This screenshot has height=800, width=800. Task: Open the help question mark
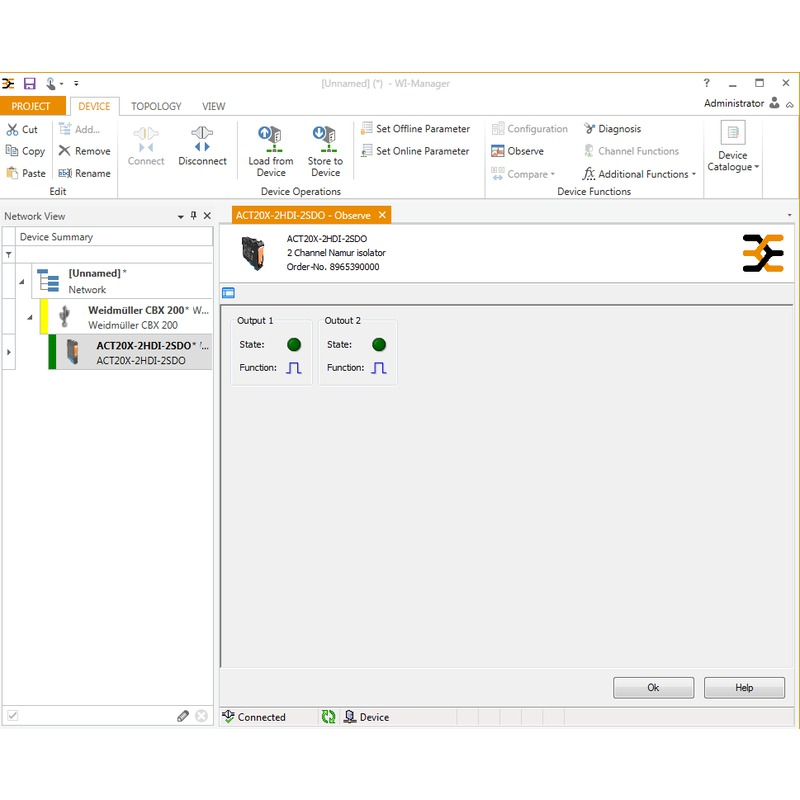pos(707,83)
